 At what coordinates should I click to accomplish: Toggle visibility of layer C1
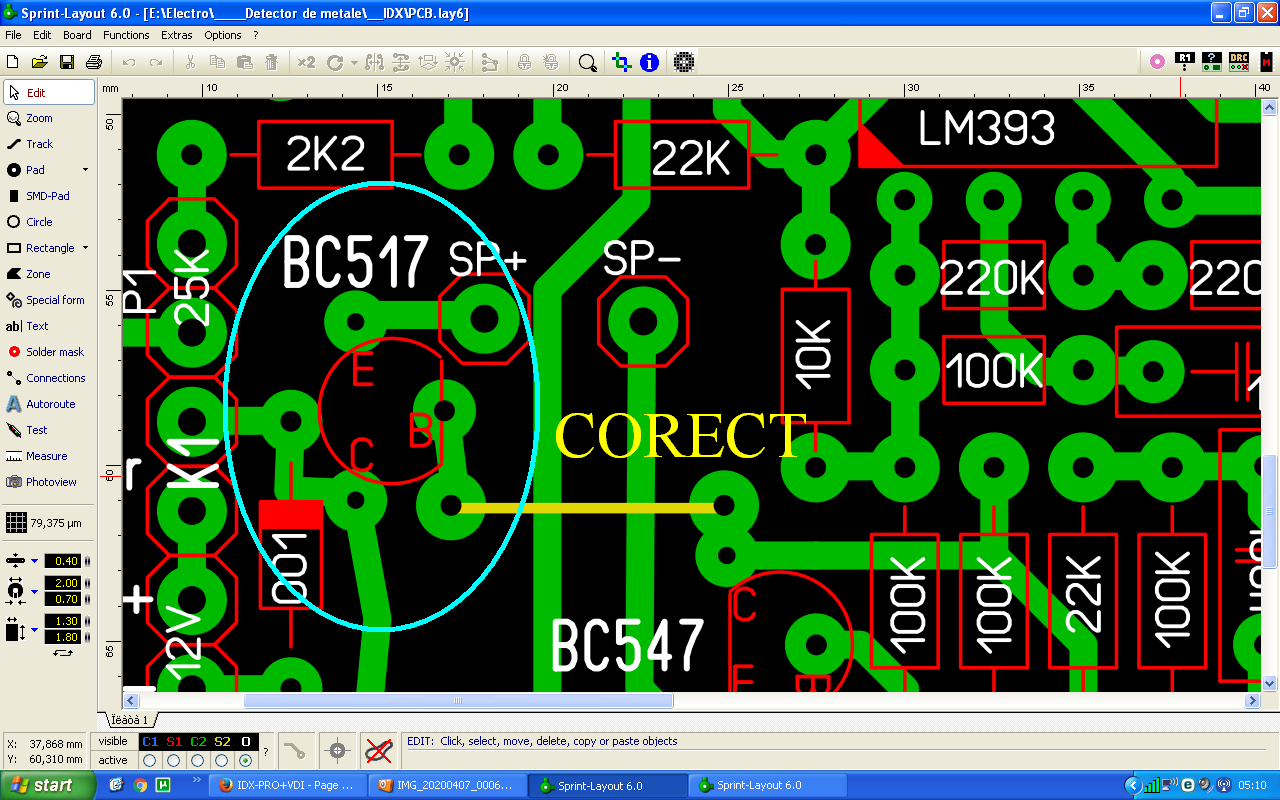tap(150, 741)
